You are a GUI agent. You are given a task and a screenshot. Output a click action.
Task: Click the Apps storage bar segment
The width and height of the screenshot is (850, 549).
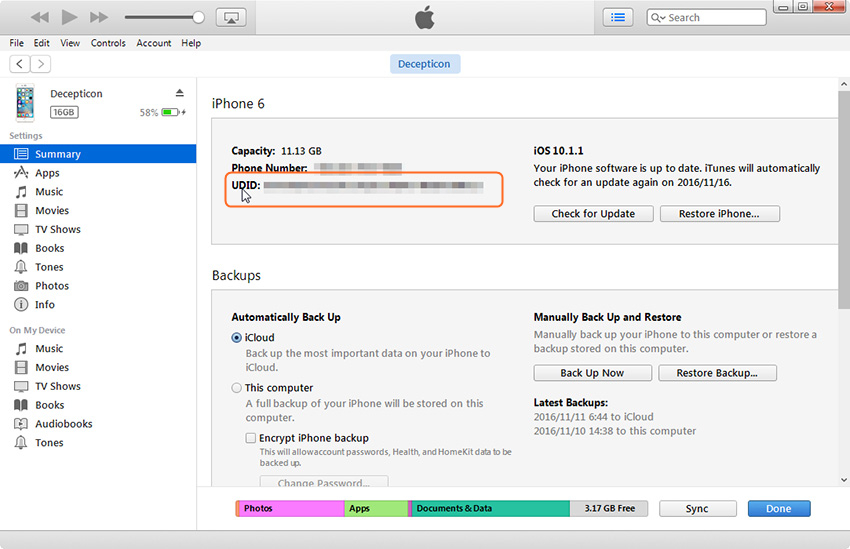point(376,508)
